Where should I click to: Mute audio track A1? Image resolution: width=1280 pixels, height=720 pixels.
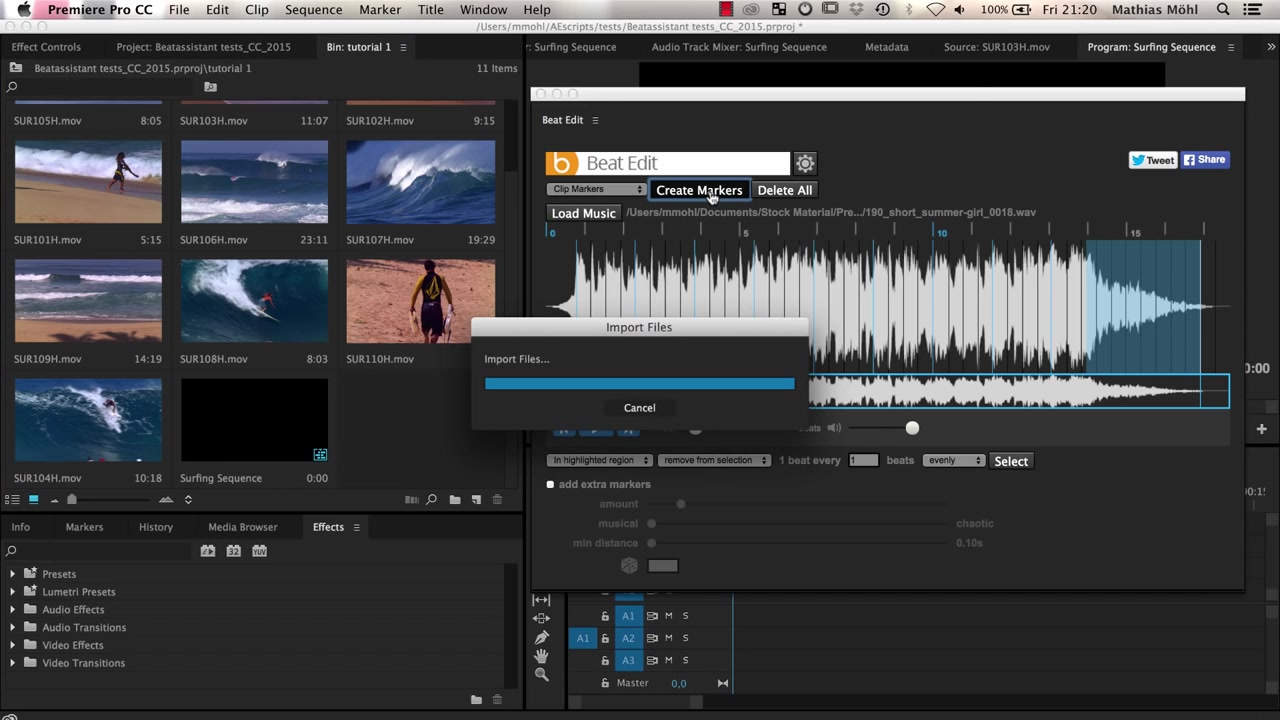(x=669, y=616)
